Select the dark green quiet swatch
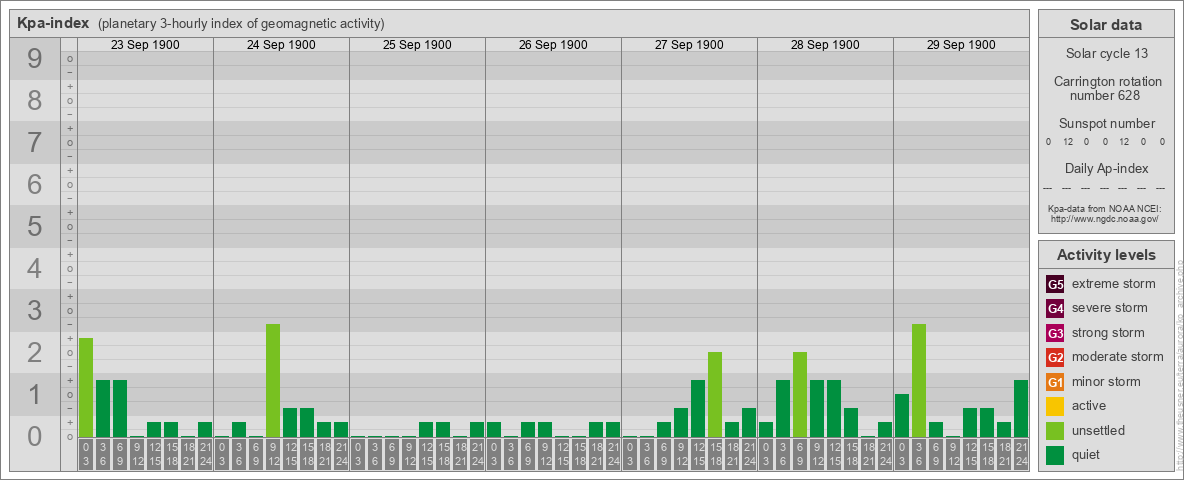Screen dimensions: 1184x480 [1055, 455]
